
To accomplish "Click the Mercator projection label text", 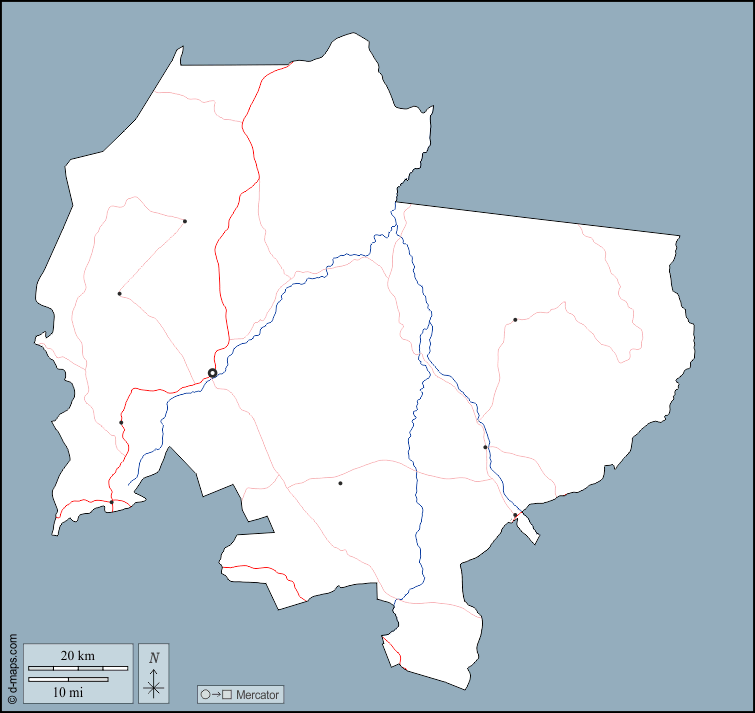I will [x=257, y=694].
